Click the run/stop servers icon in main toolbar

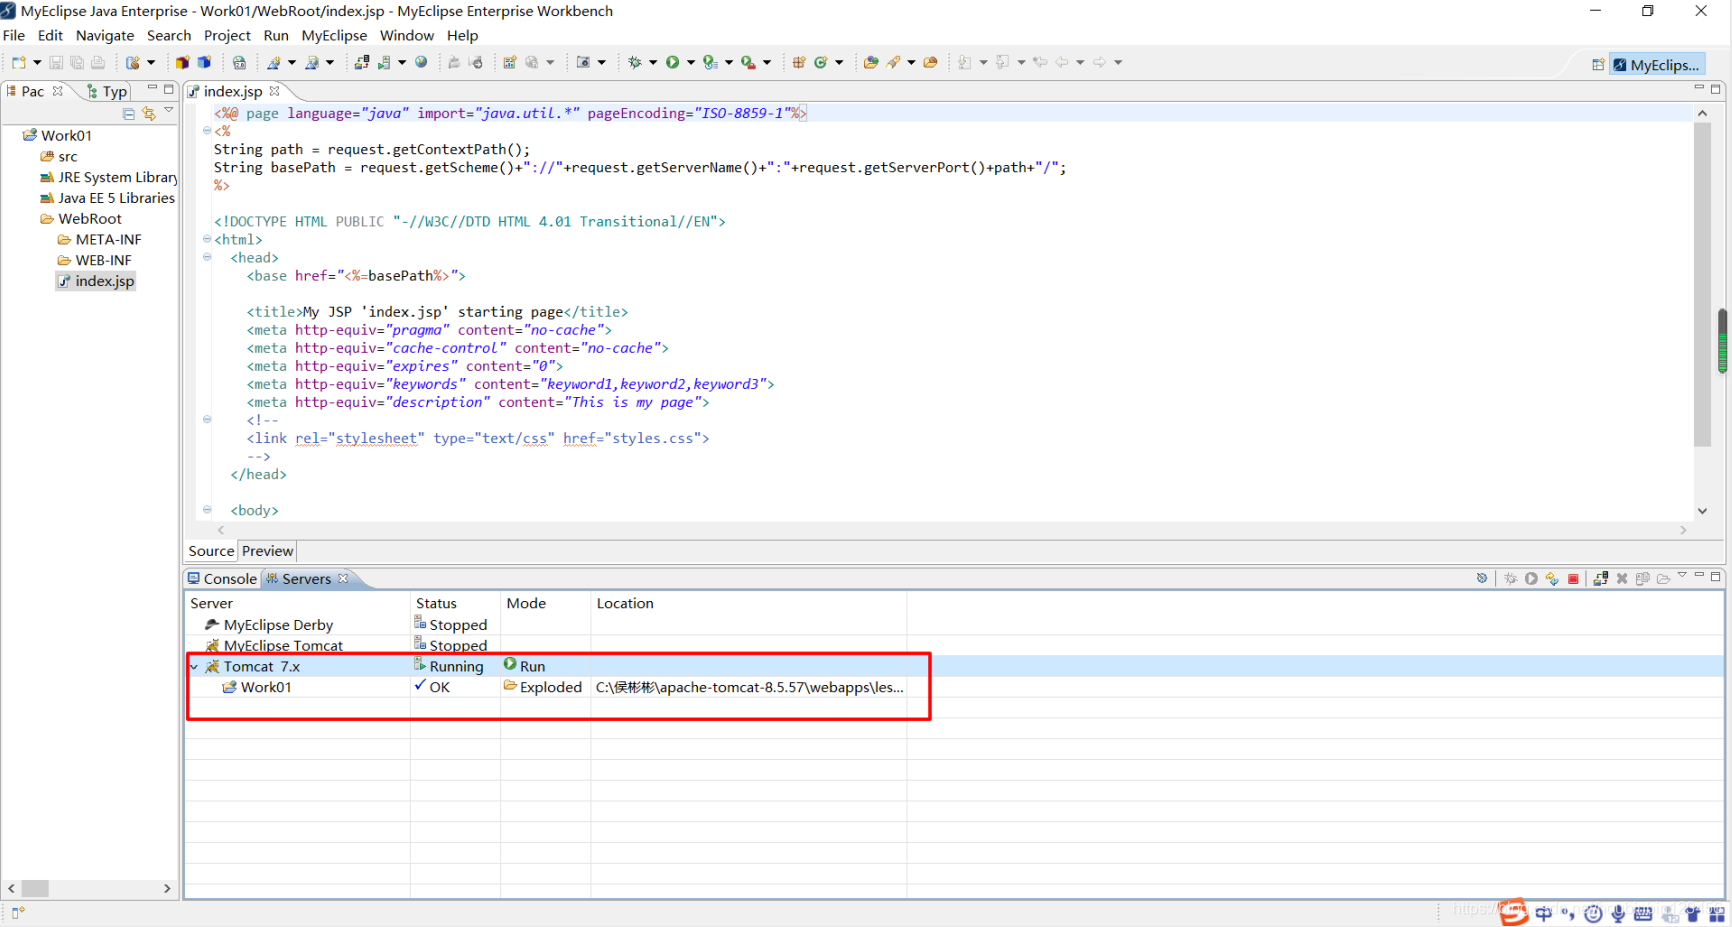384,62
